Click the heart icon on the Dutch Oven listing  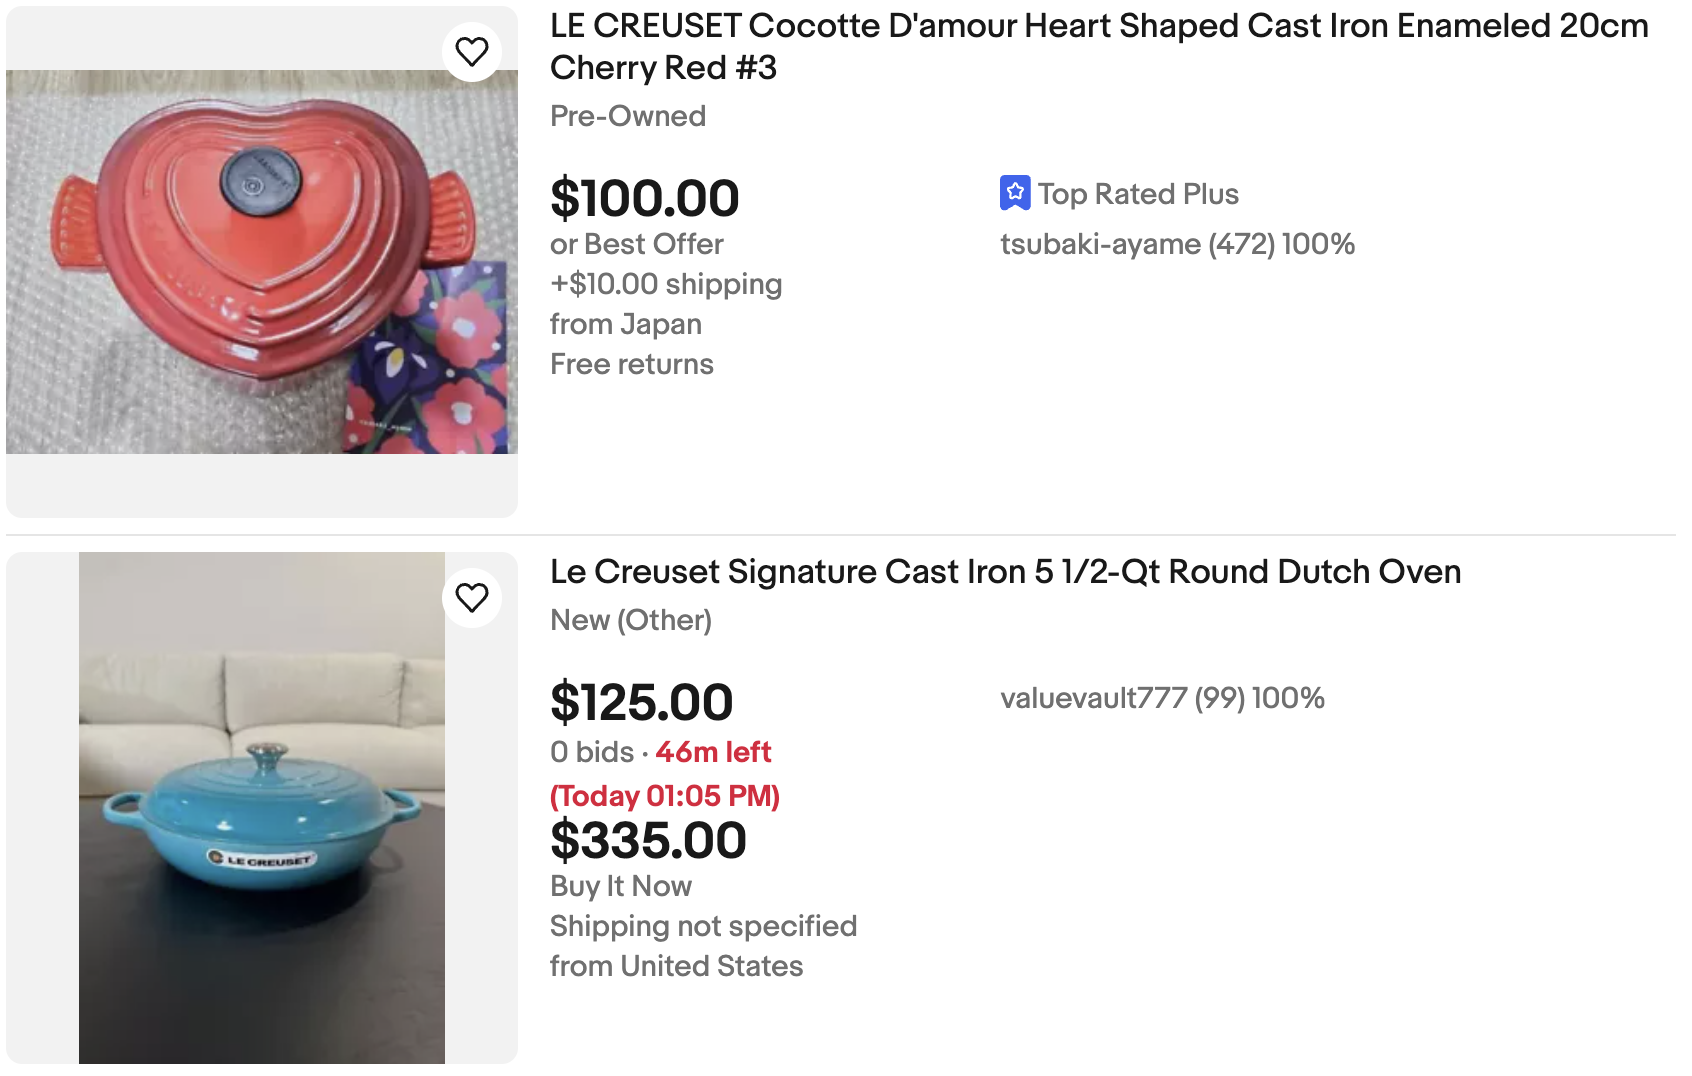click(472, 596)
